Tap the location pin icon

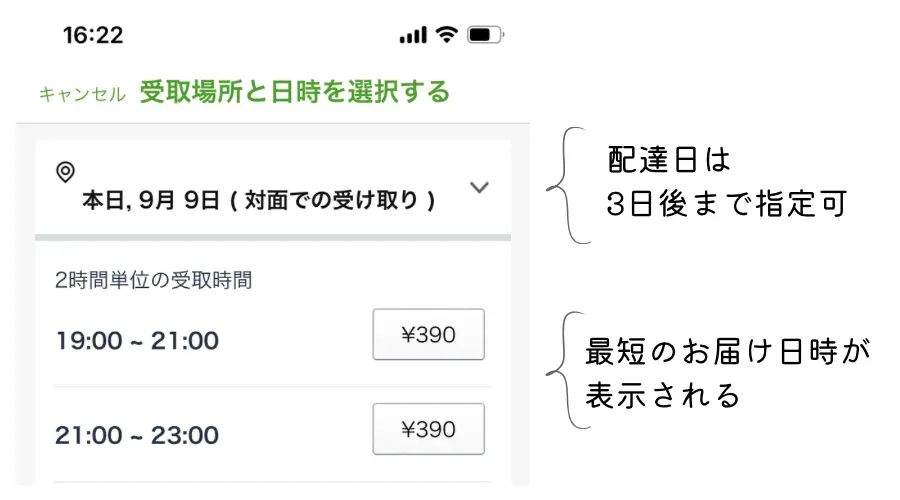pos(65,172)
